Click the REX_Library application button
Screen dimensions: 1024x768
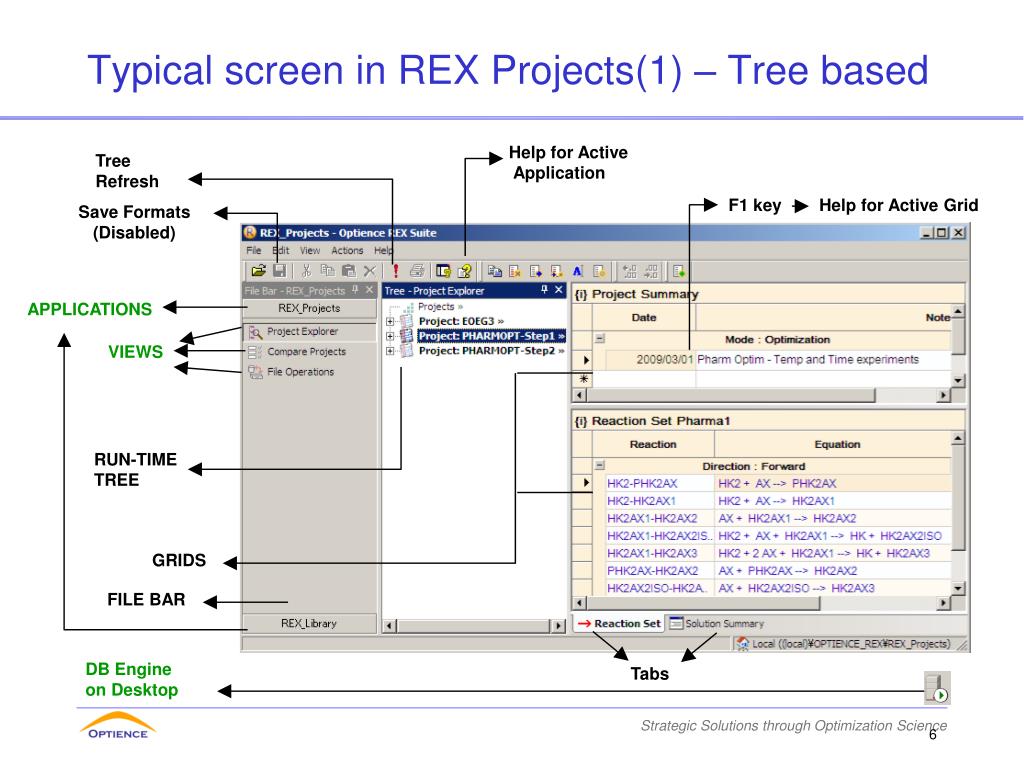[309, 624]
